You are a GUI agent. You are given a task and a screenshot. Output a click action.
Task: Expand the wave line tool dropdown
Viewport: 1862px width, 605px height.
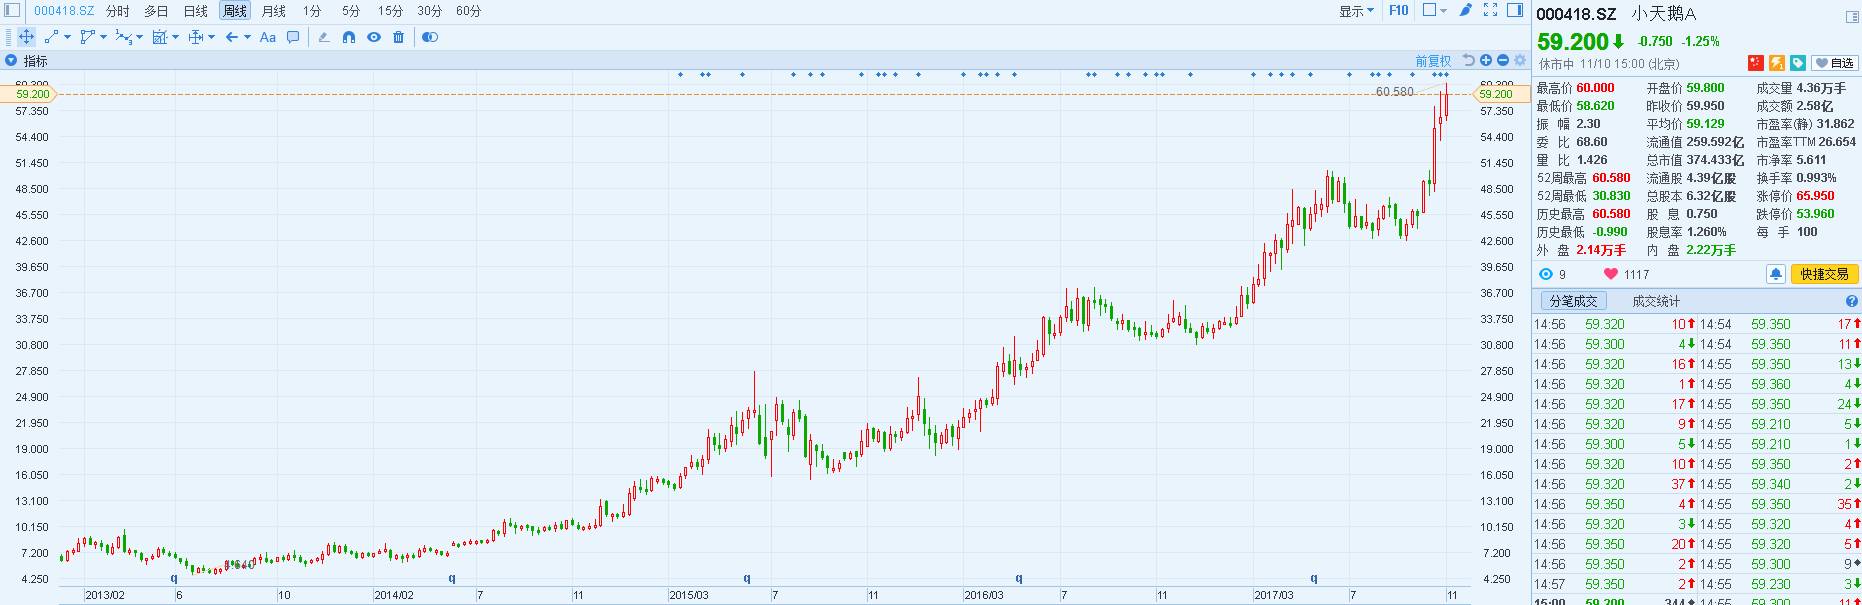point(140,37)
